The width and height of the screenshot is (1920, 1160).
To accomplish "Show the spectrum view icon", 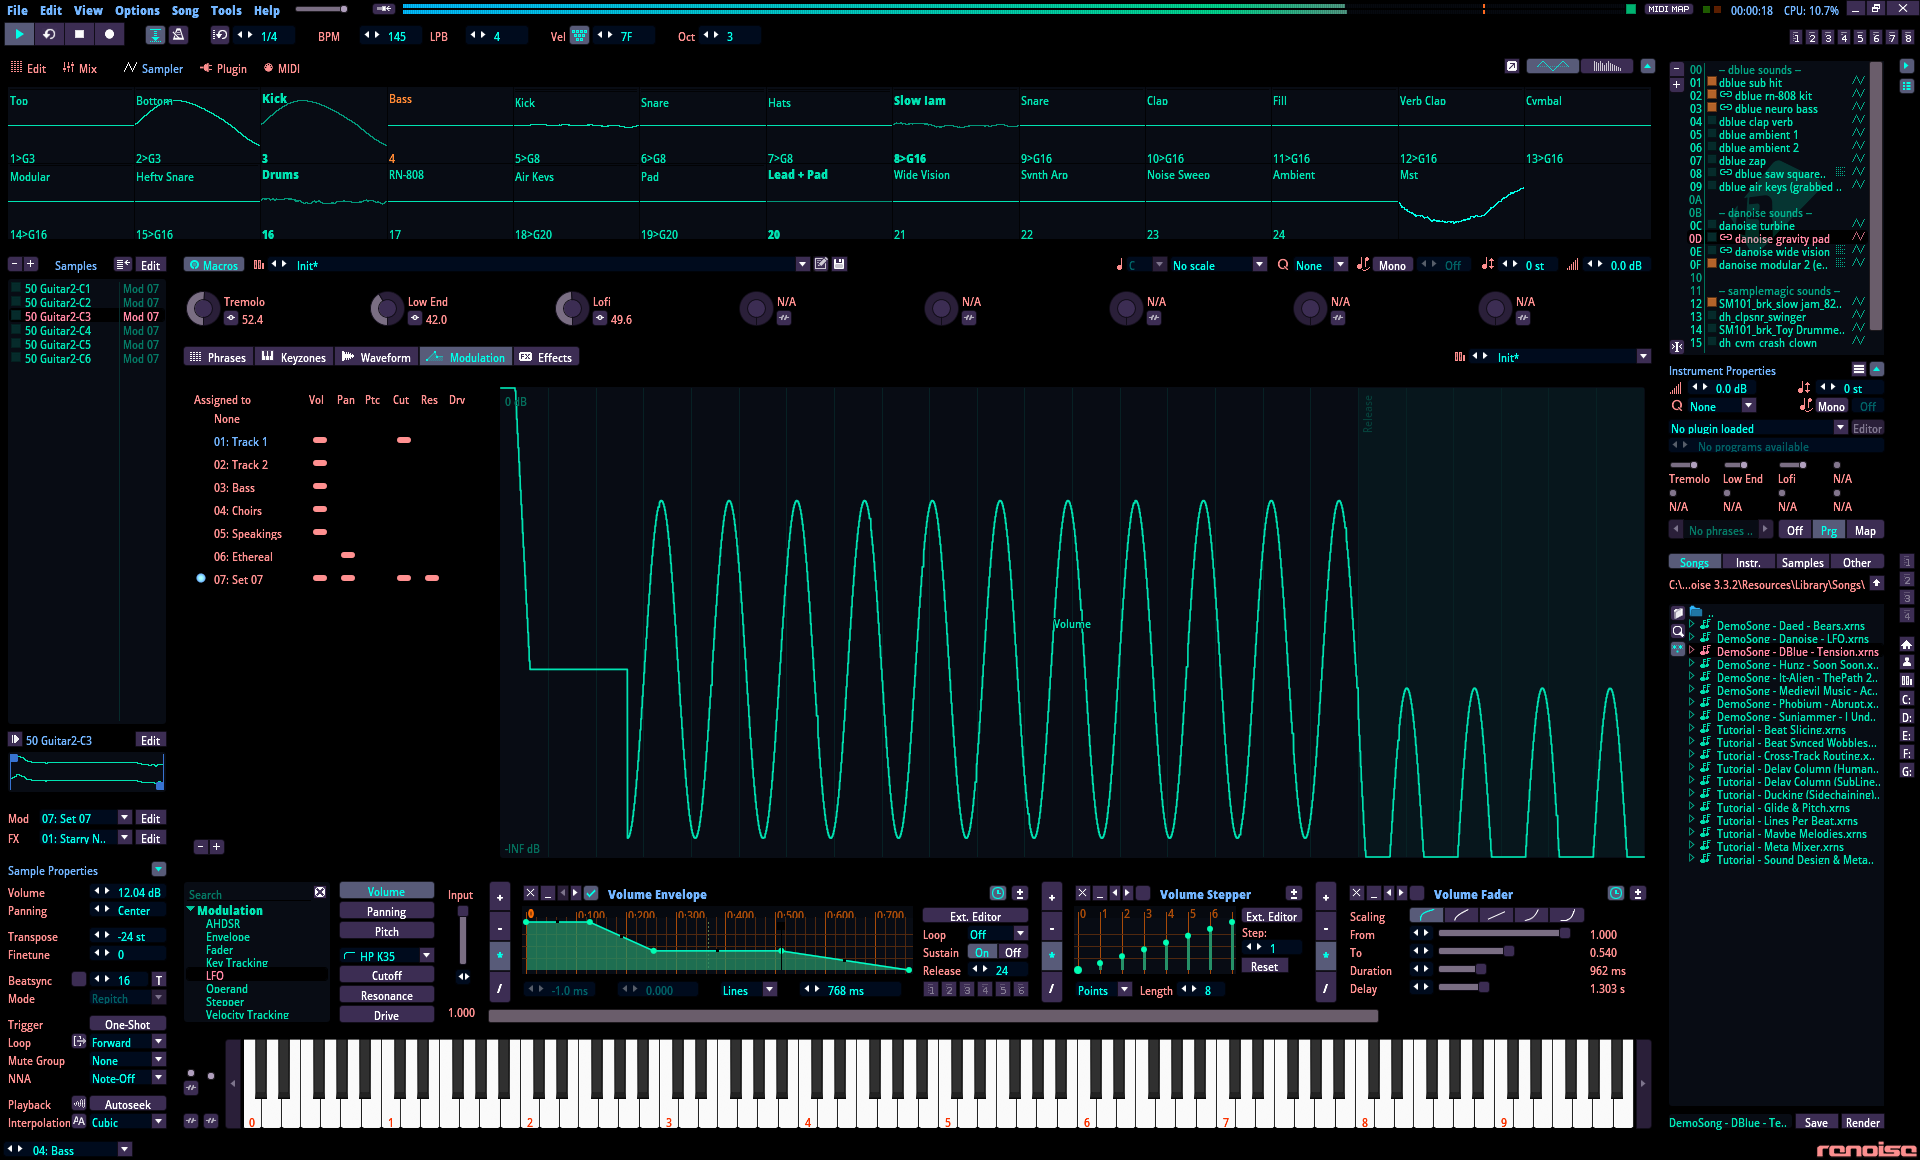I will click(1607, 66).
